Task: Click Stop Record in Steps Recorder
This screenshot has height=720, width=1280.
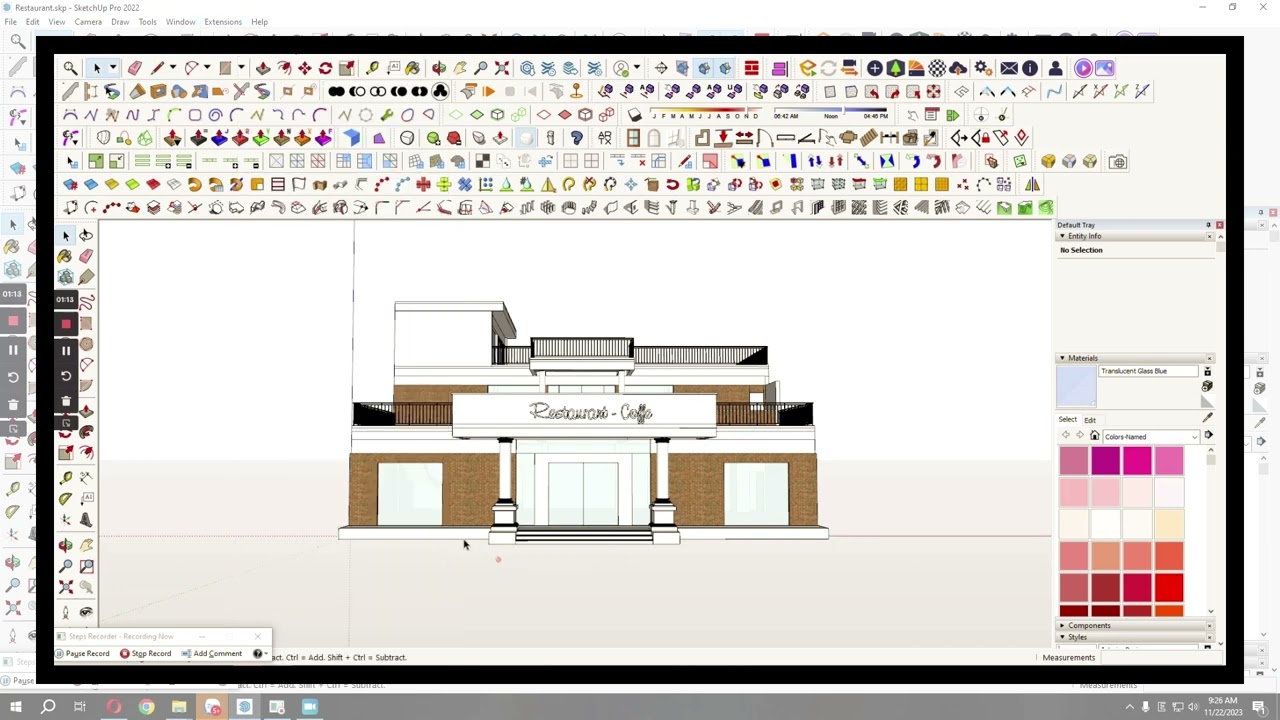Action: pyautogui.click(x=146, y=653)
